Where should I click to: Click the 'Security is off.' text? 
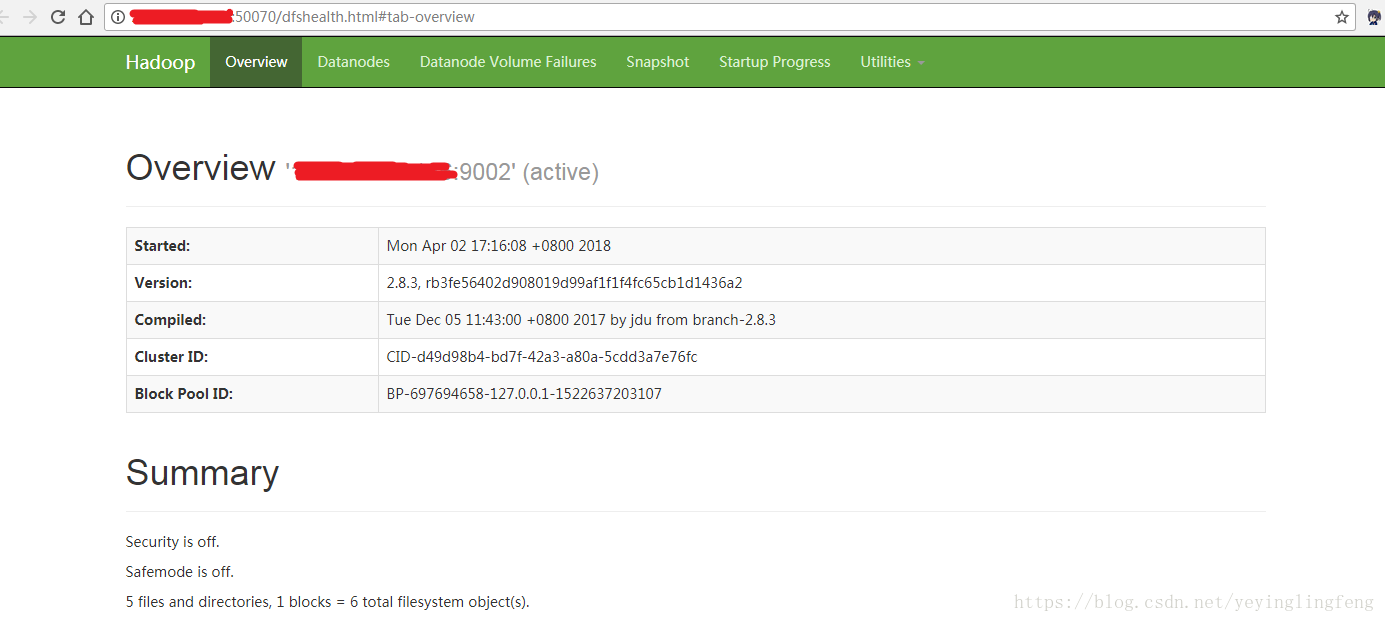[x=172, y=542]
